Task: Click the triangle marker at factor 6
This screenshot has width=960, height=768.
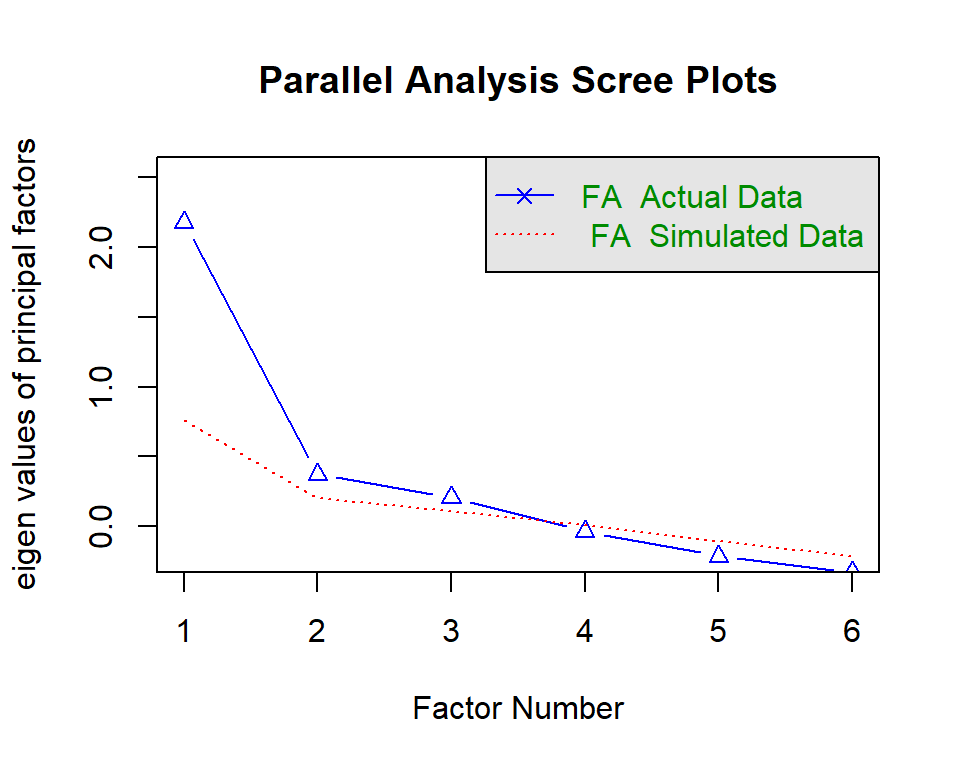Action: 852,570
